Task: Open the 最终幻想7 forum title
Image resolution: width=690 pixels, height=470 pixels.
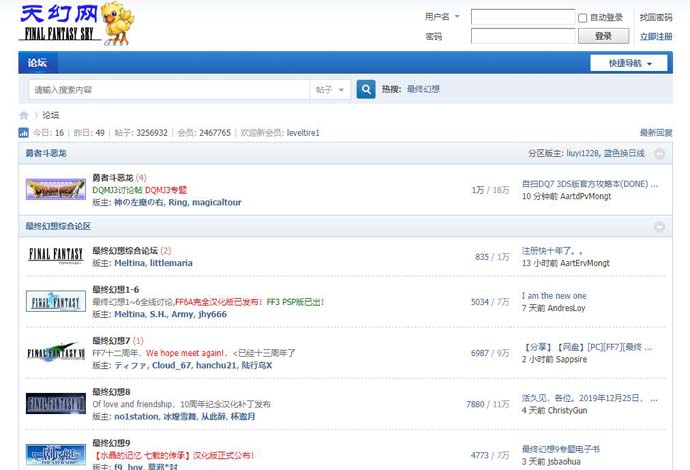Action: click(x=111, y=341)
